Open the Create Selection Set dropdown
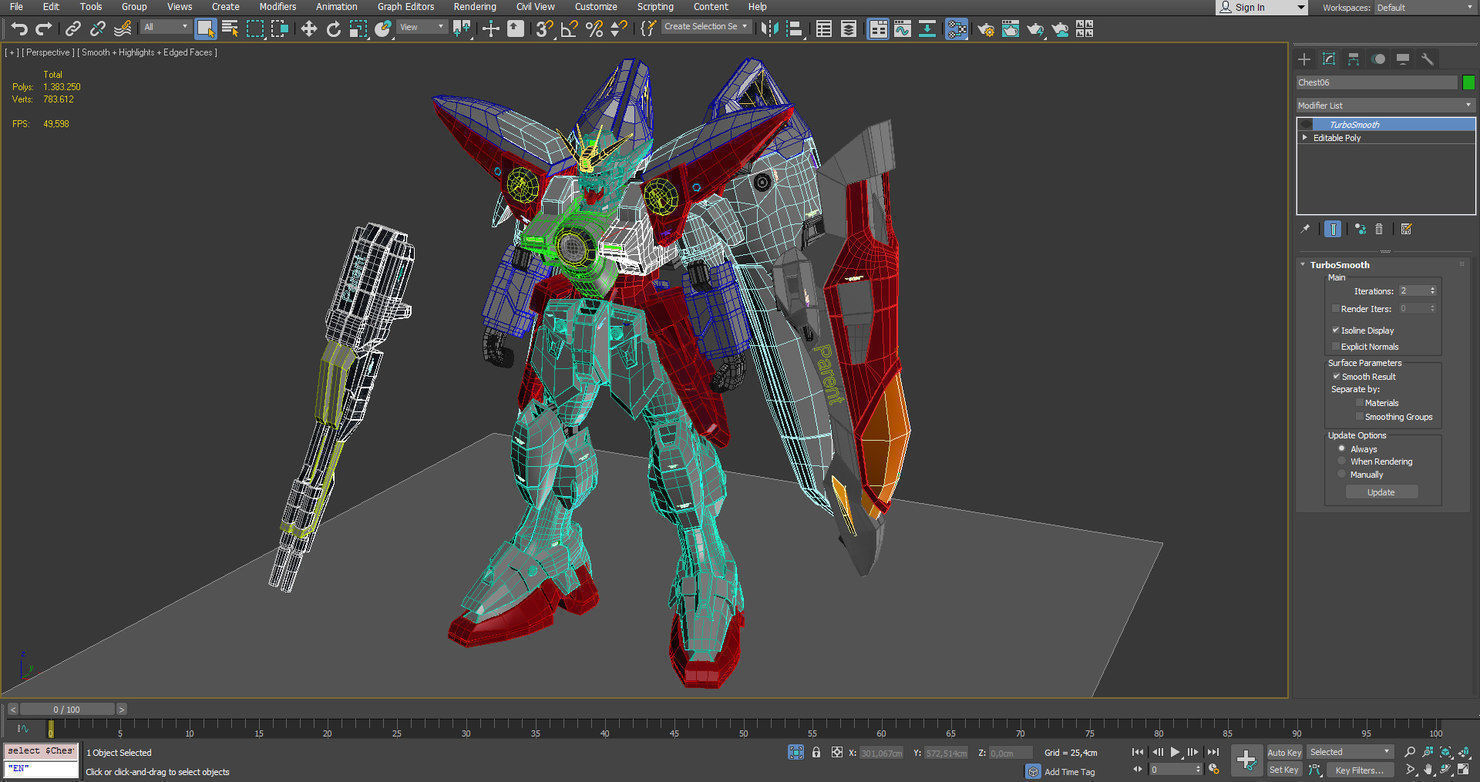Image resolution: width=1480 pixels, height=782 pixels. pyautogui.click(x=706, y=27)
